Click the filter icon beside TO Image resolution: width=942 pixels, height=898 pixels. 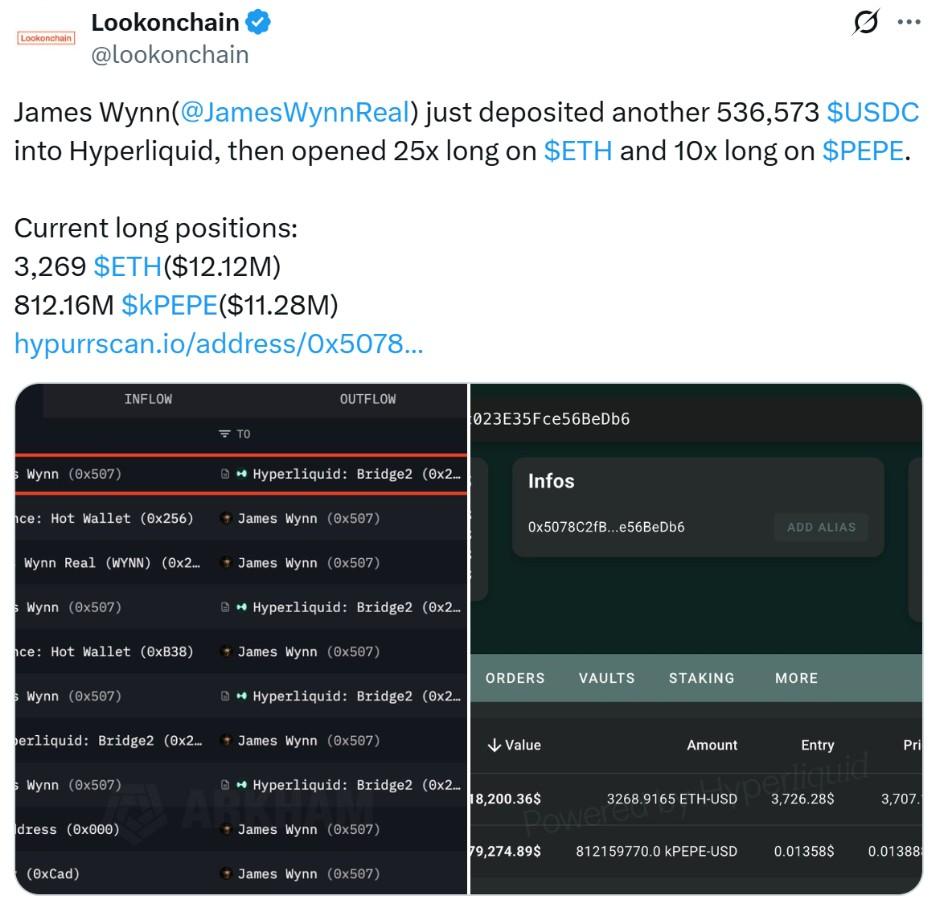pos(225,434)
